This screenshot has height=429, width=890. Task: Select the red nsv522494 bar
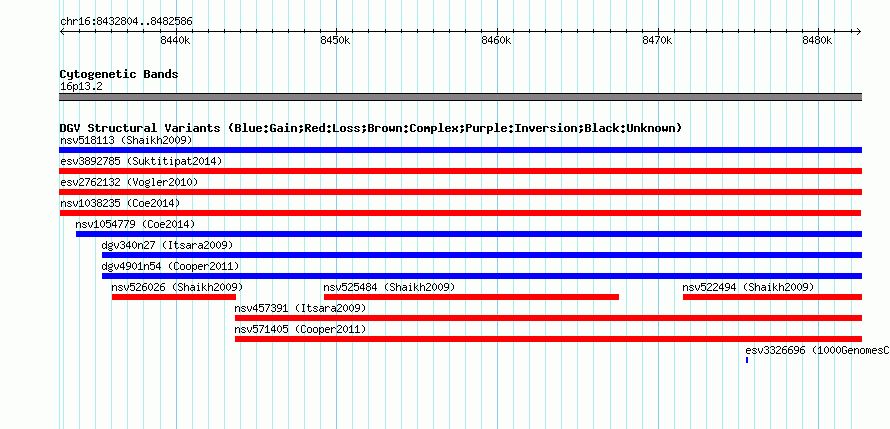click(773, 297)
